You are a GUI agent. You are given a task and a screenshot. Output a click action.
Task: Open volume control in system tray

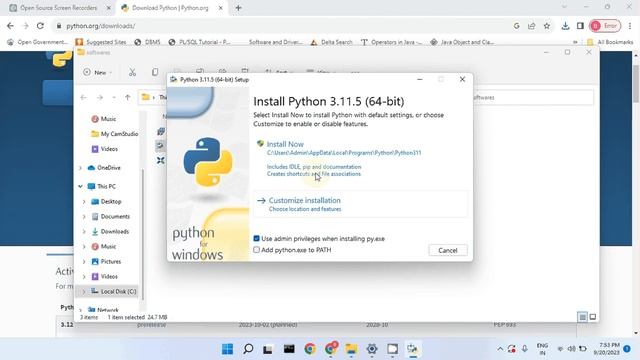[571, 349]
